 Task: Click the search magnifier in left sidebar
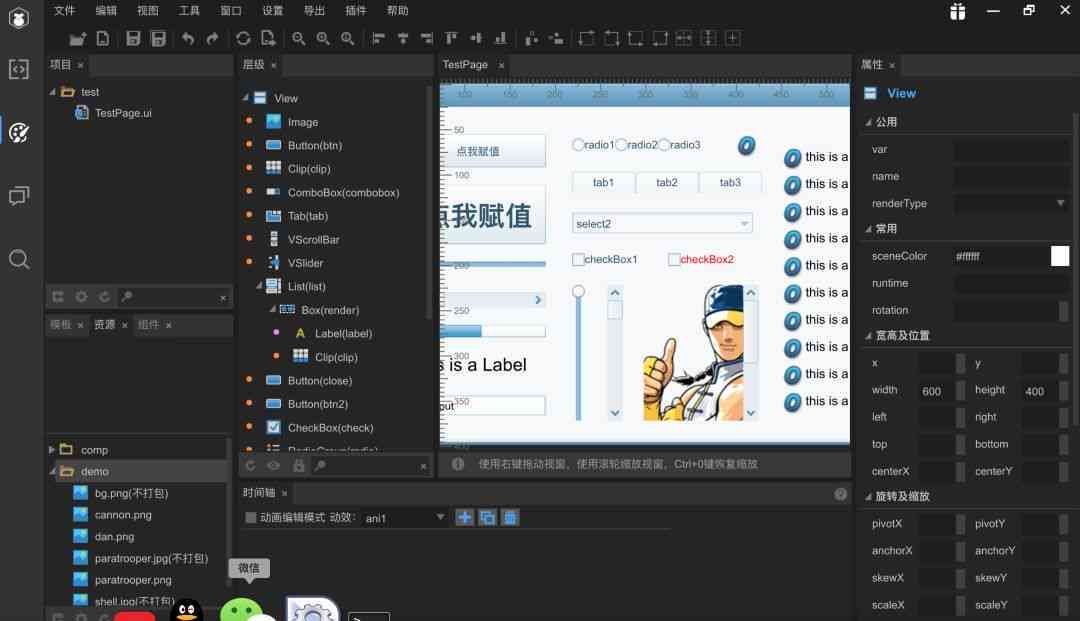tap(19, 259)
